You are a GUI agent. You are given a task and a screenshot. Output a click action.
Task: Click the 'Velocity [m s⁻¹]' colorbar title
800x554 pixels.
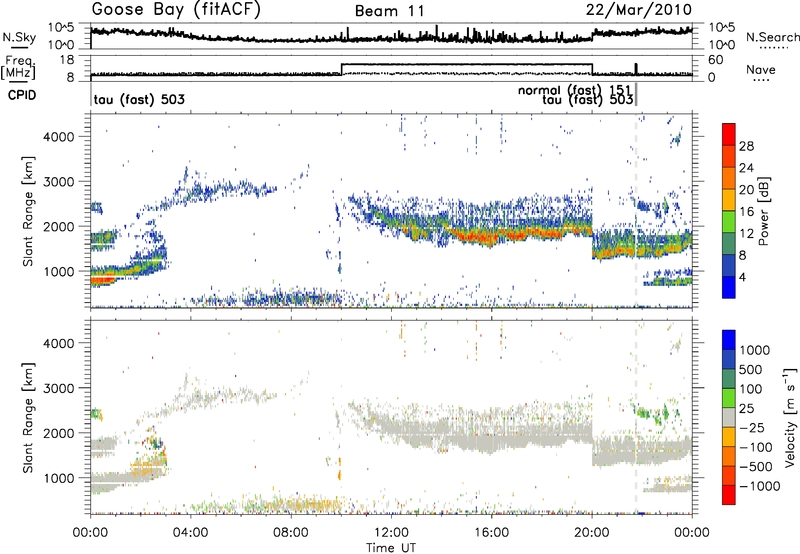coord(790,417)
